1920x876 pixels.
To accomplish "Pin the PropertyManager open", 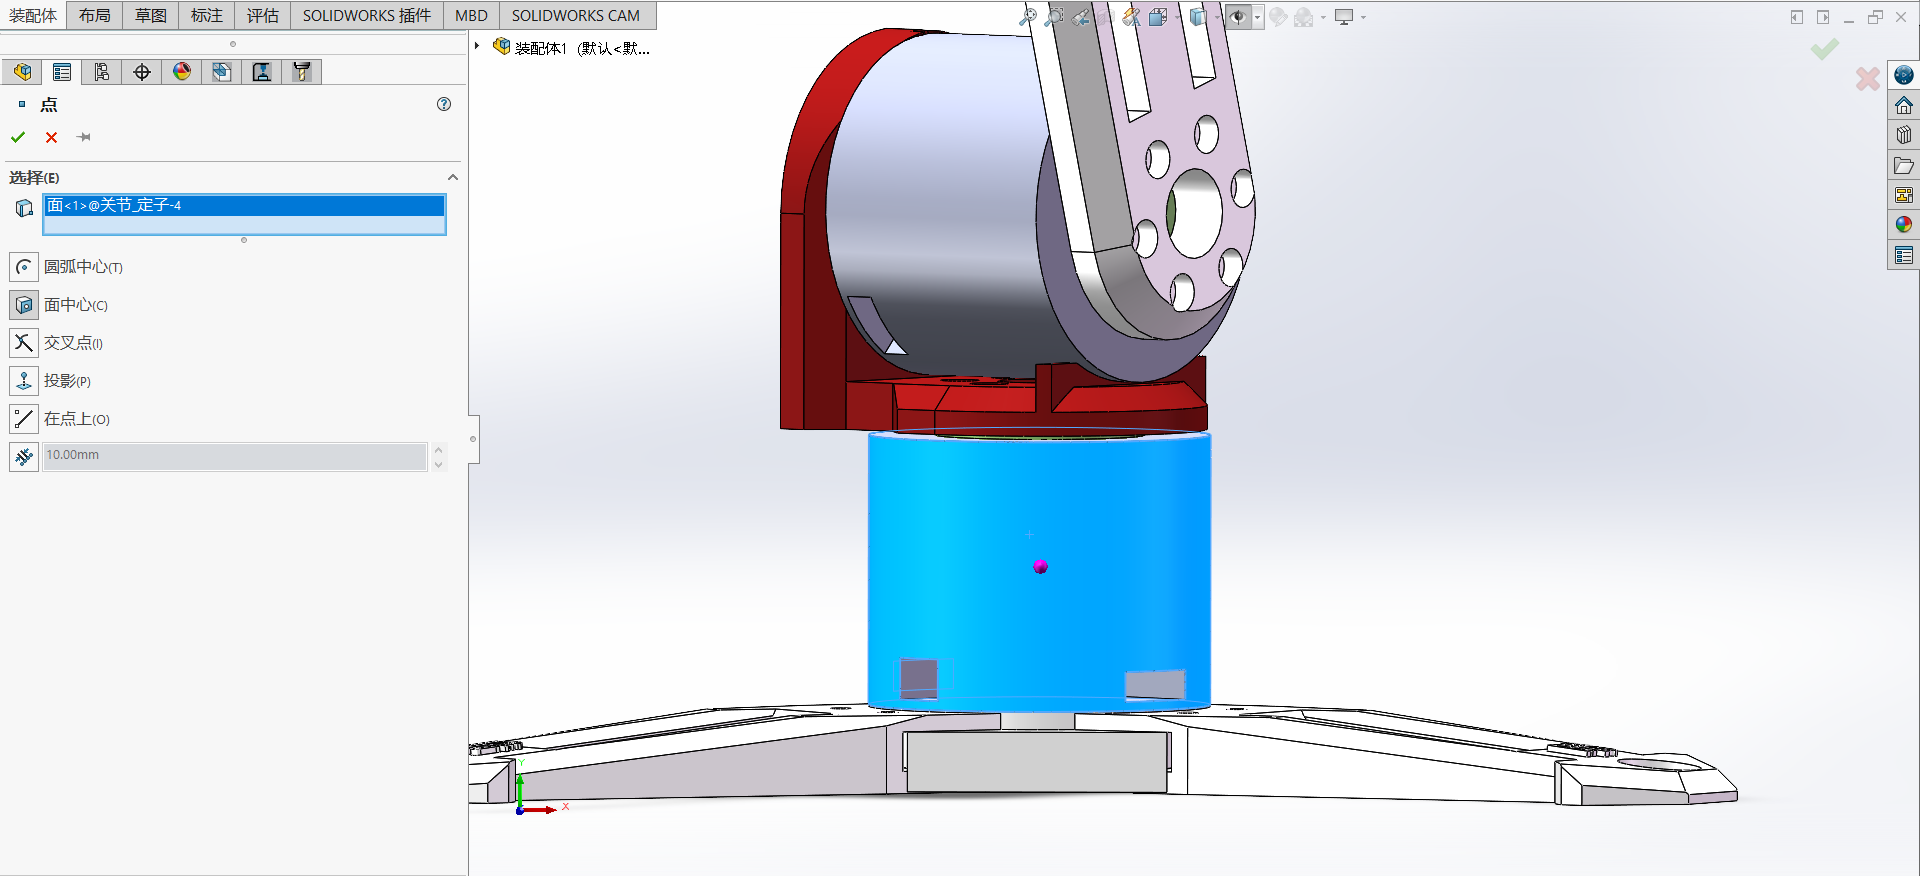I will (84, 137).
